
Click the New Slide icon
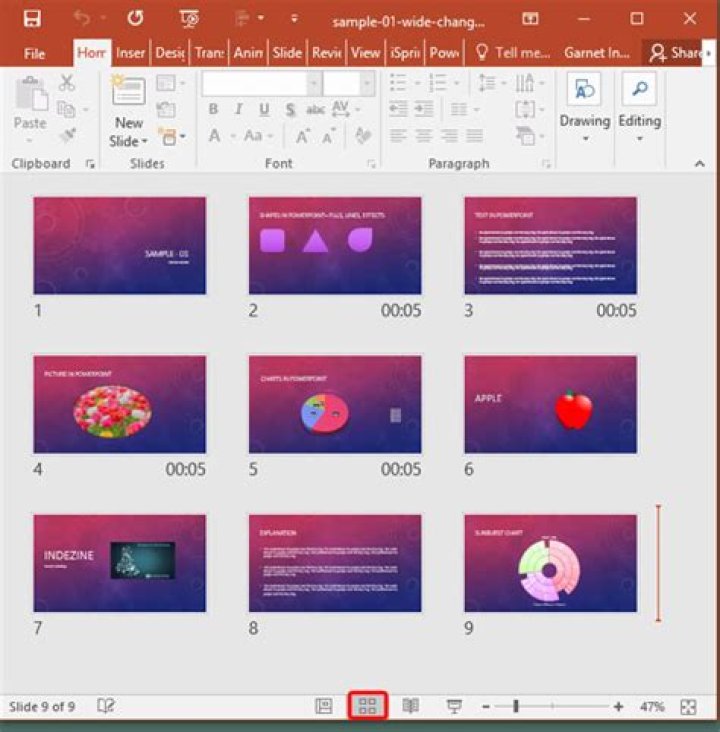click(128, 90)
